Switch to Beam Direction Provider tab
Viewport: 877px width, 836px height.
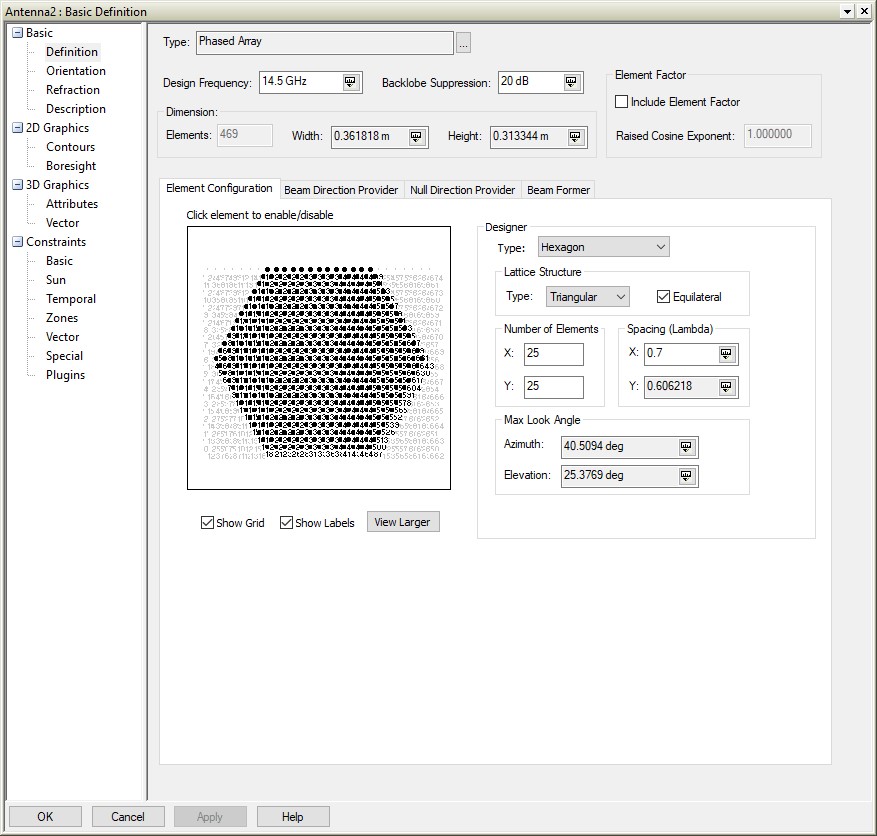tap(341, 190)
